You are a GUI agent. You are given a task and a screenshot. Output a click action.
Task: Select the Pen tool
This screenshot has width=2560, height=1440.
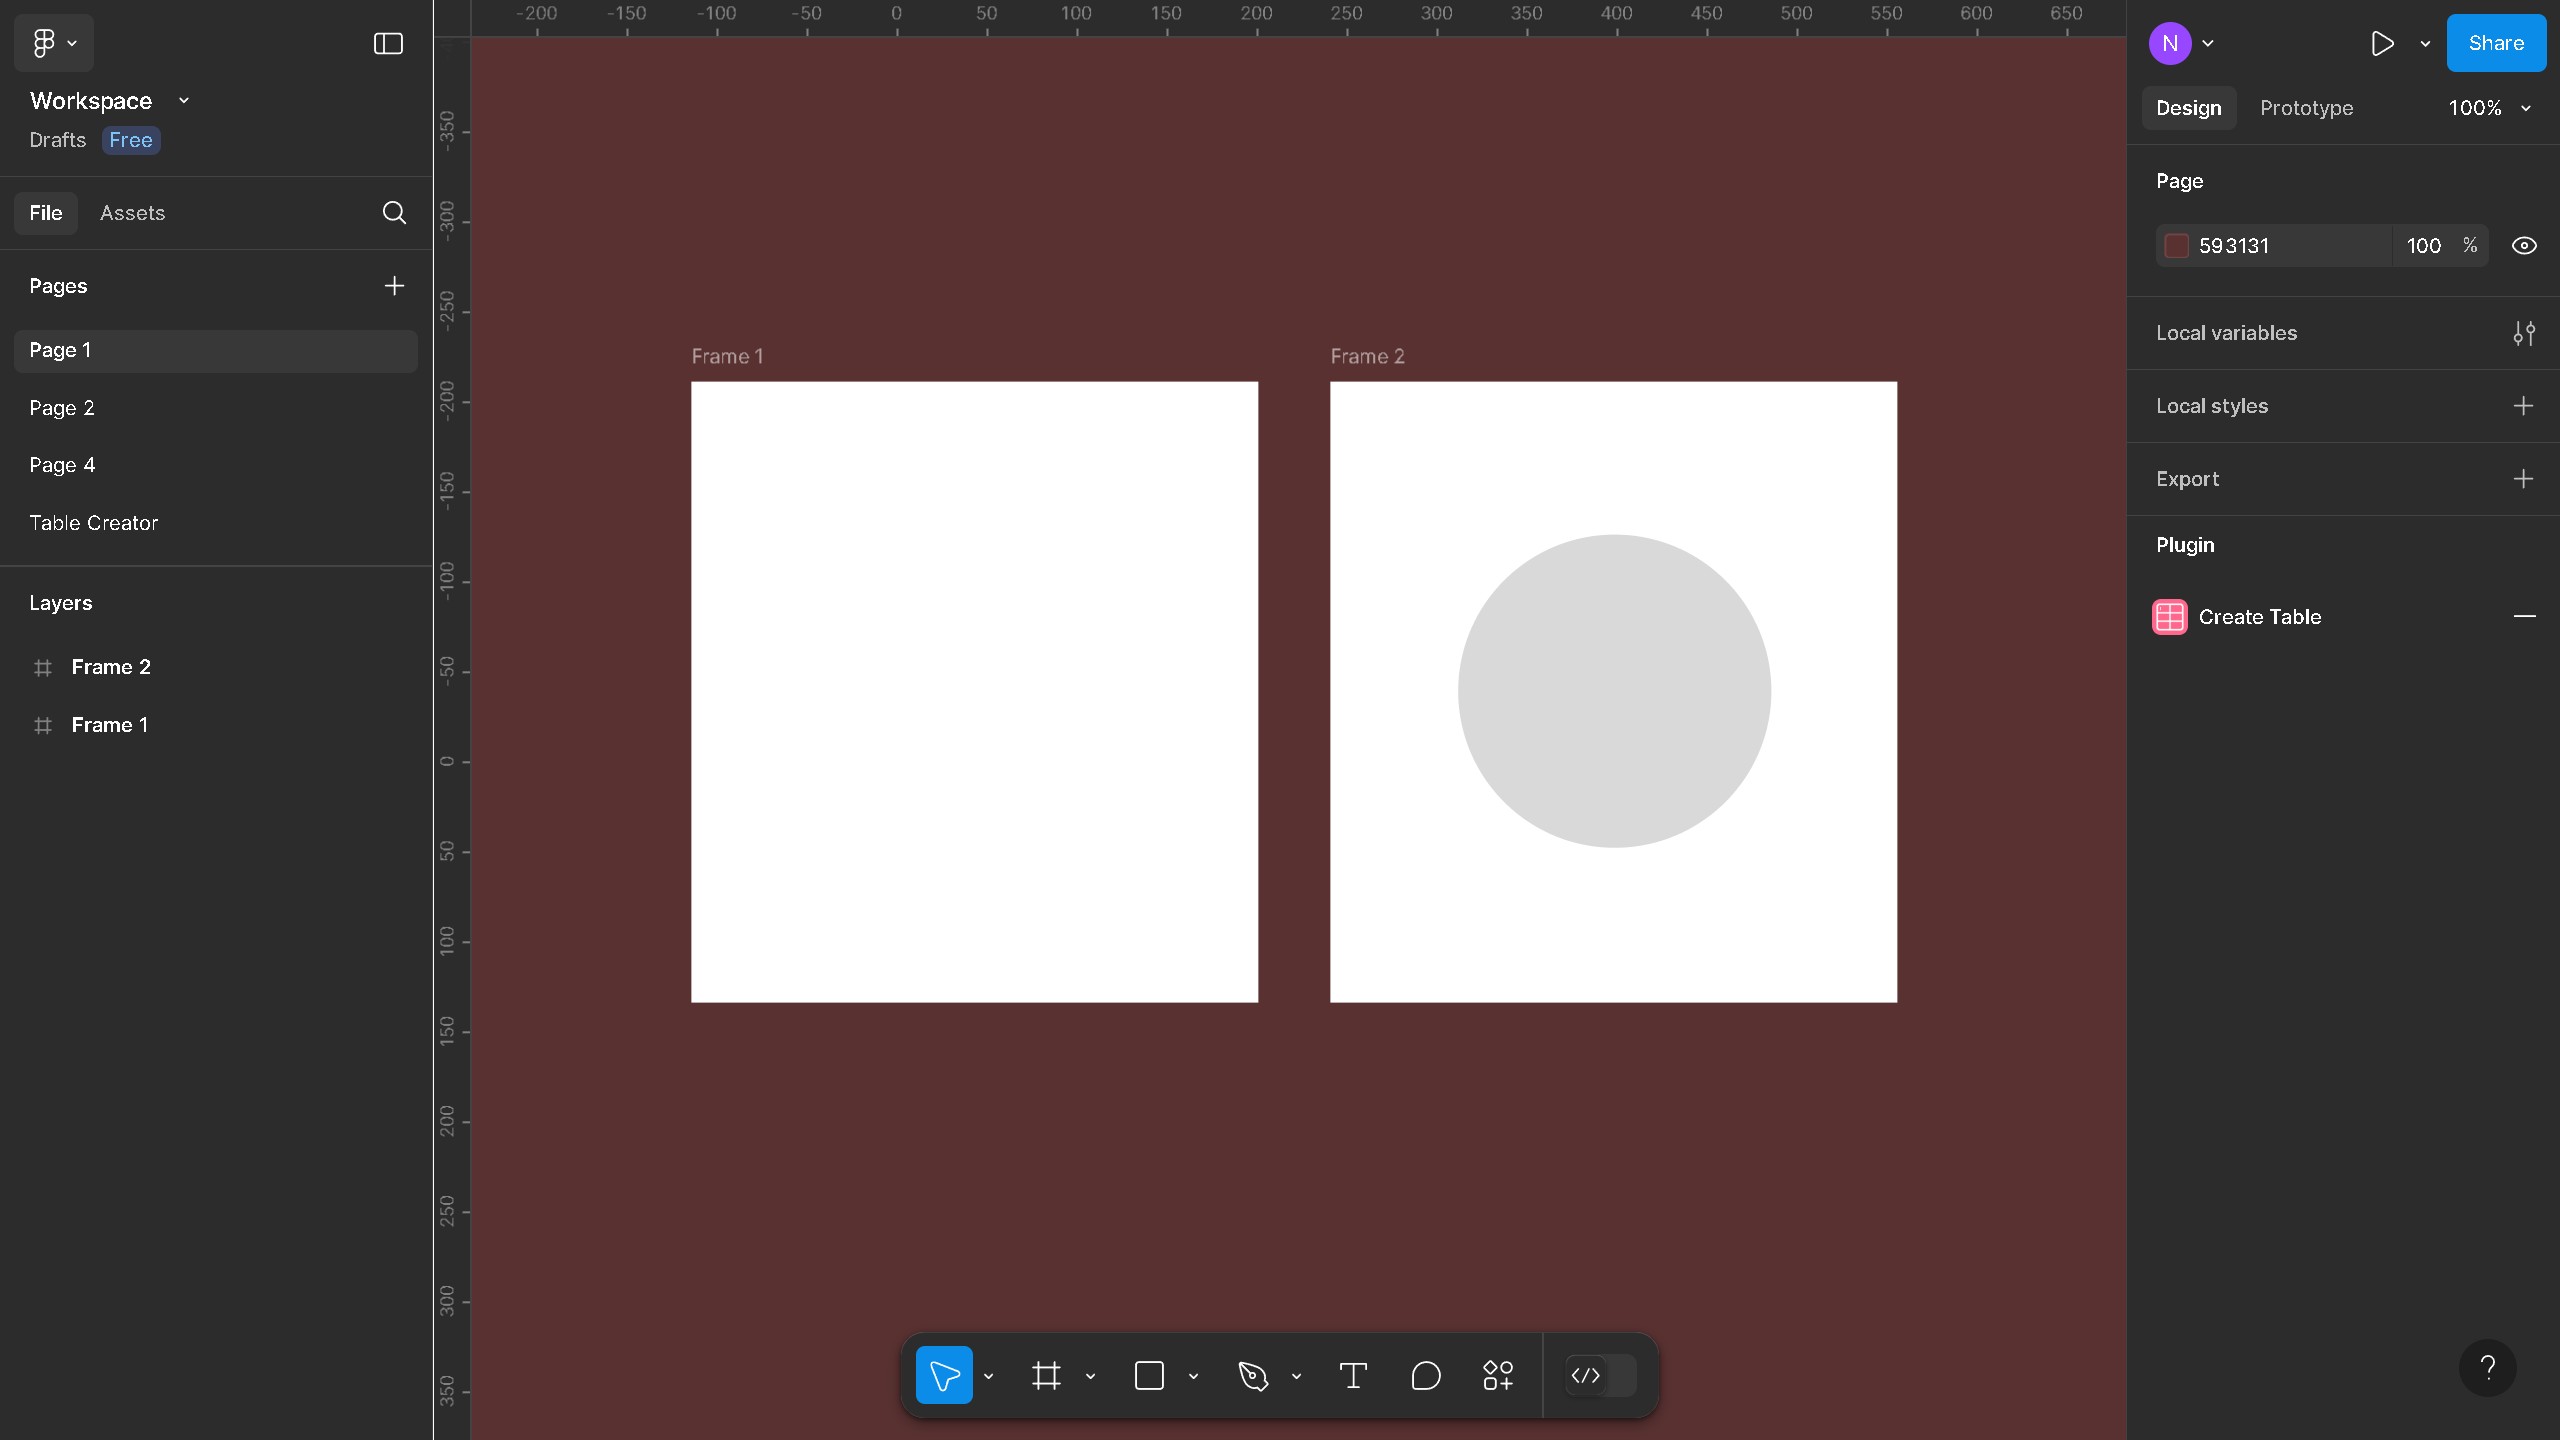[x=1254, y=1375]
